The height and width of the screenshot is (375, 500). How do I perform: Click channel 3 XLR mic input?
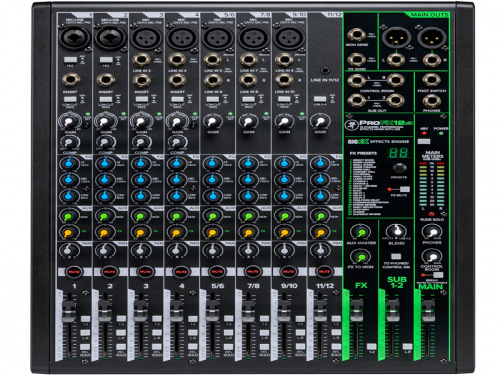pyautogui.click(x=146, y=37)
